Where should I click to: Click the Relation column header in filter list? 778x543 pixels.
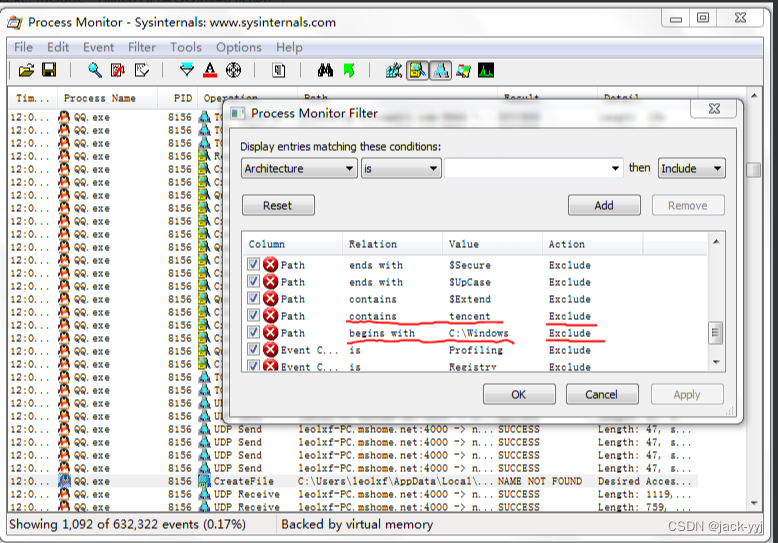point(392,244)
